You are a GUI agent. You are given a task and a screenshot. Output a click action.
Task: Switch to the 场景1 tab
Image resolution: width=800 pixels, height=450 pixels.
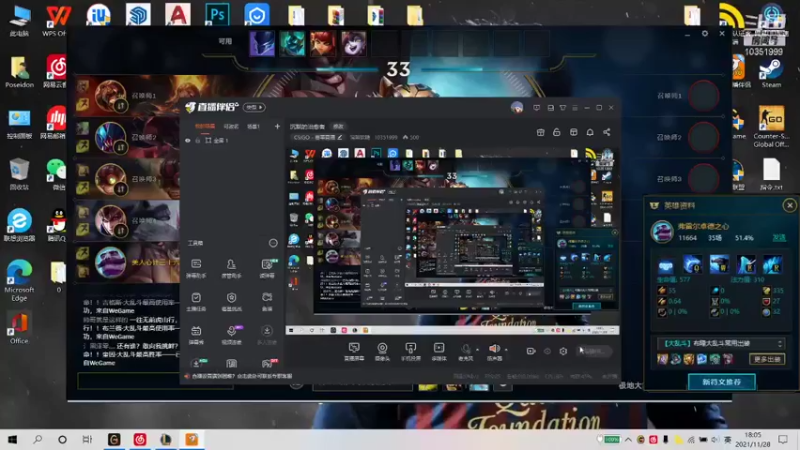click(254, 126)
